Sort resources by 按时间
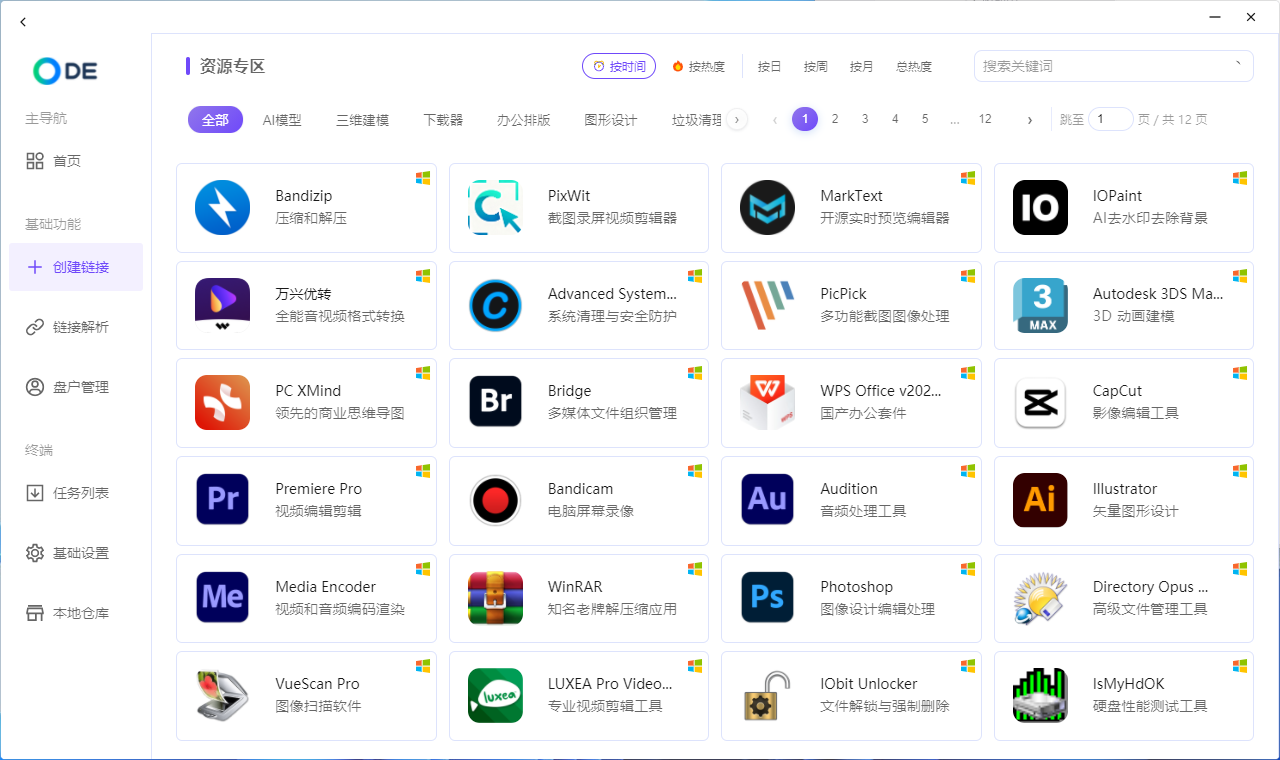The width and height of the screenshot is (1280, 760). (x=619, y=66)
